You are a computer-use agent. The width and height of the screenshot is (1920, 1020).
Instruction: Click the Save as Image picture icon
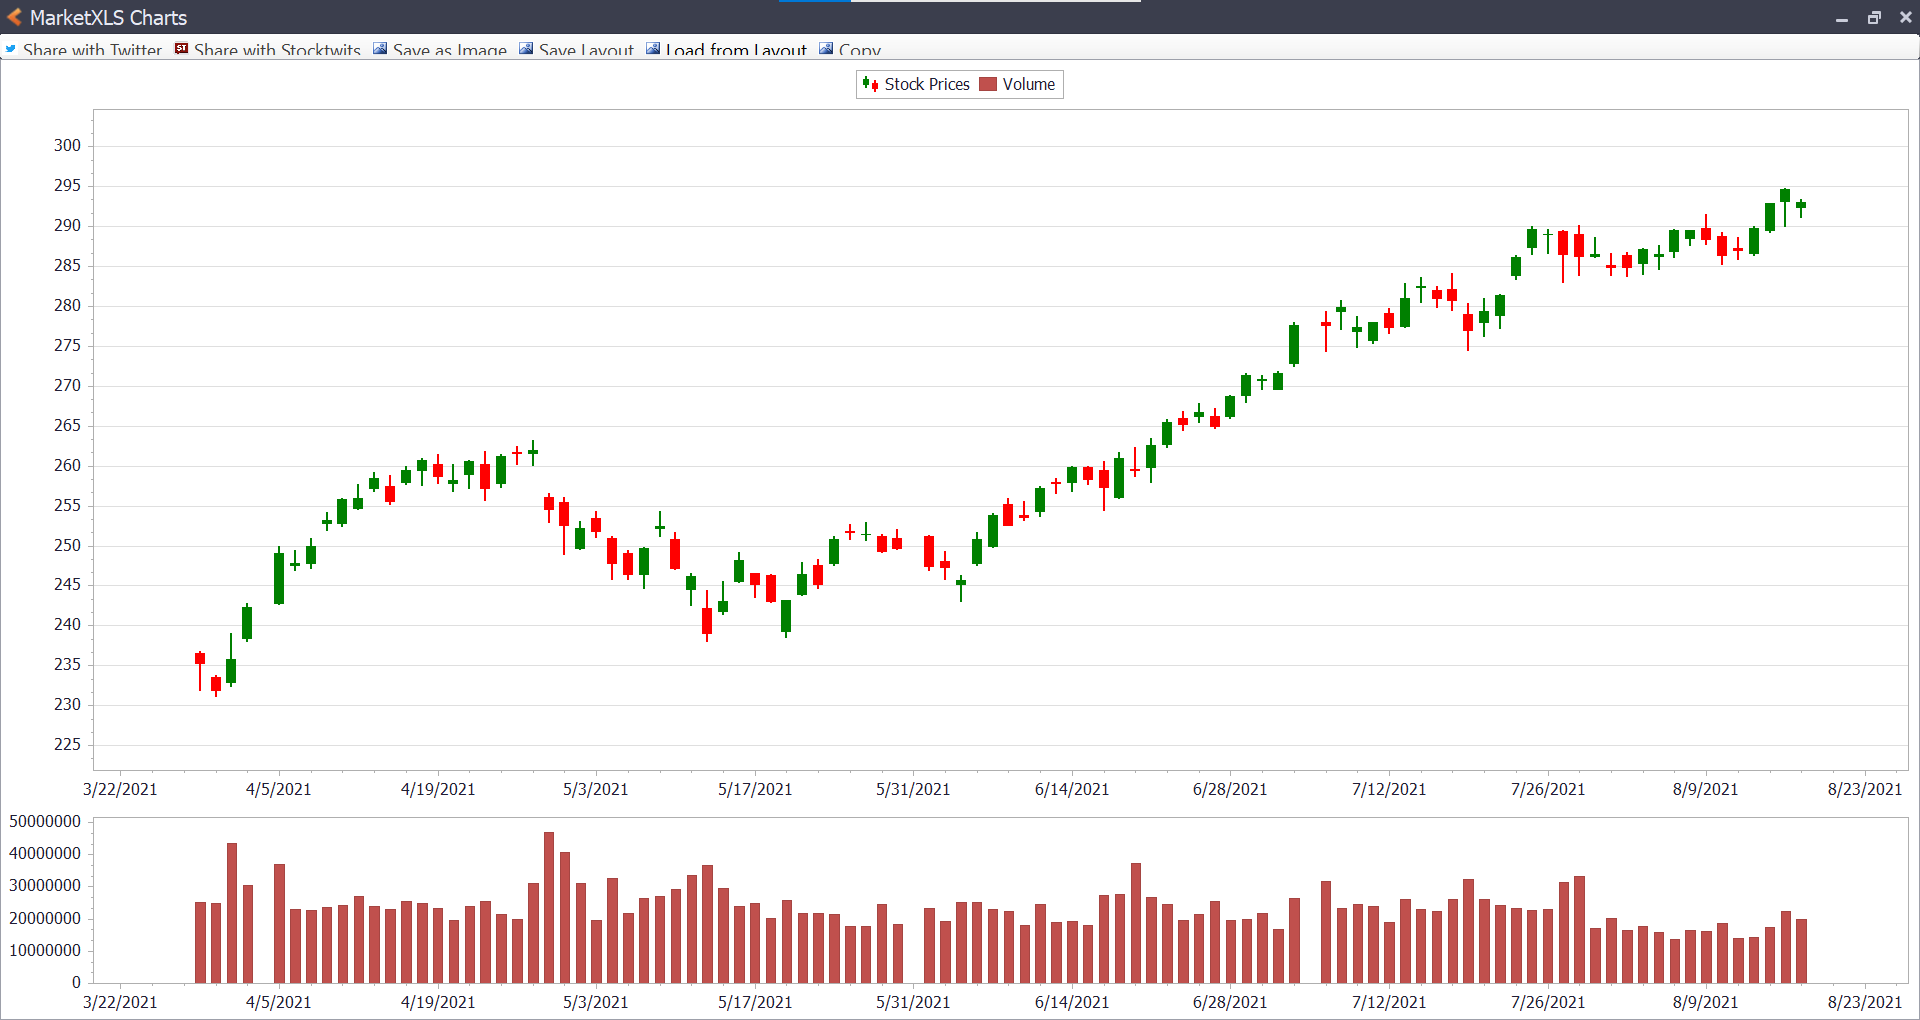(x=380, y=47)
